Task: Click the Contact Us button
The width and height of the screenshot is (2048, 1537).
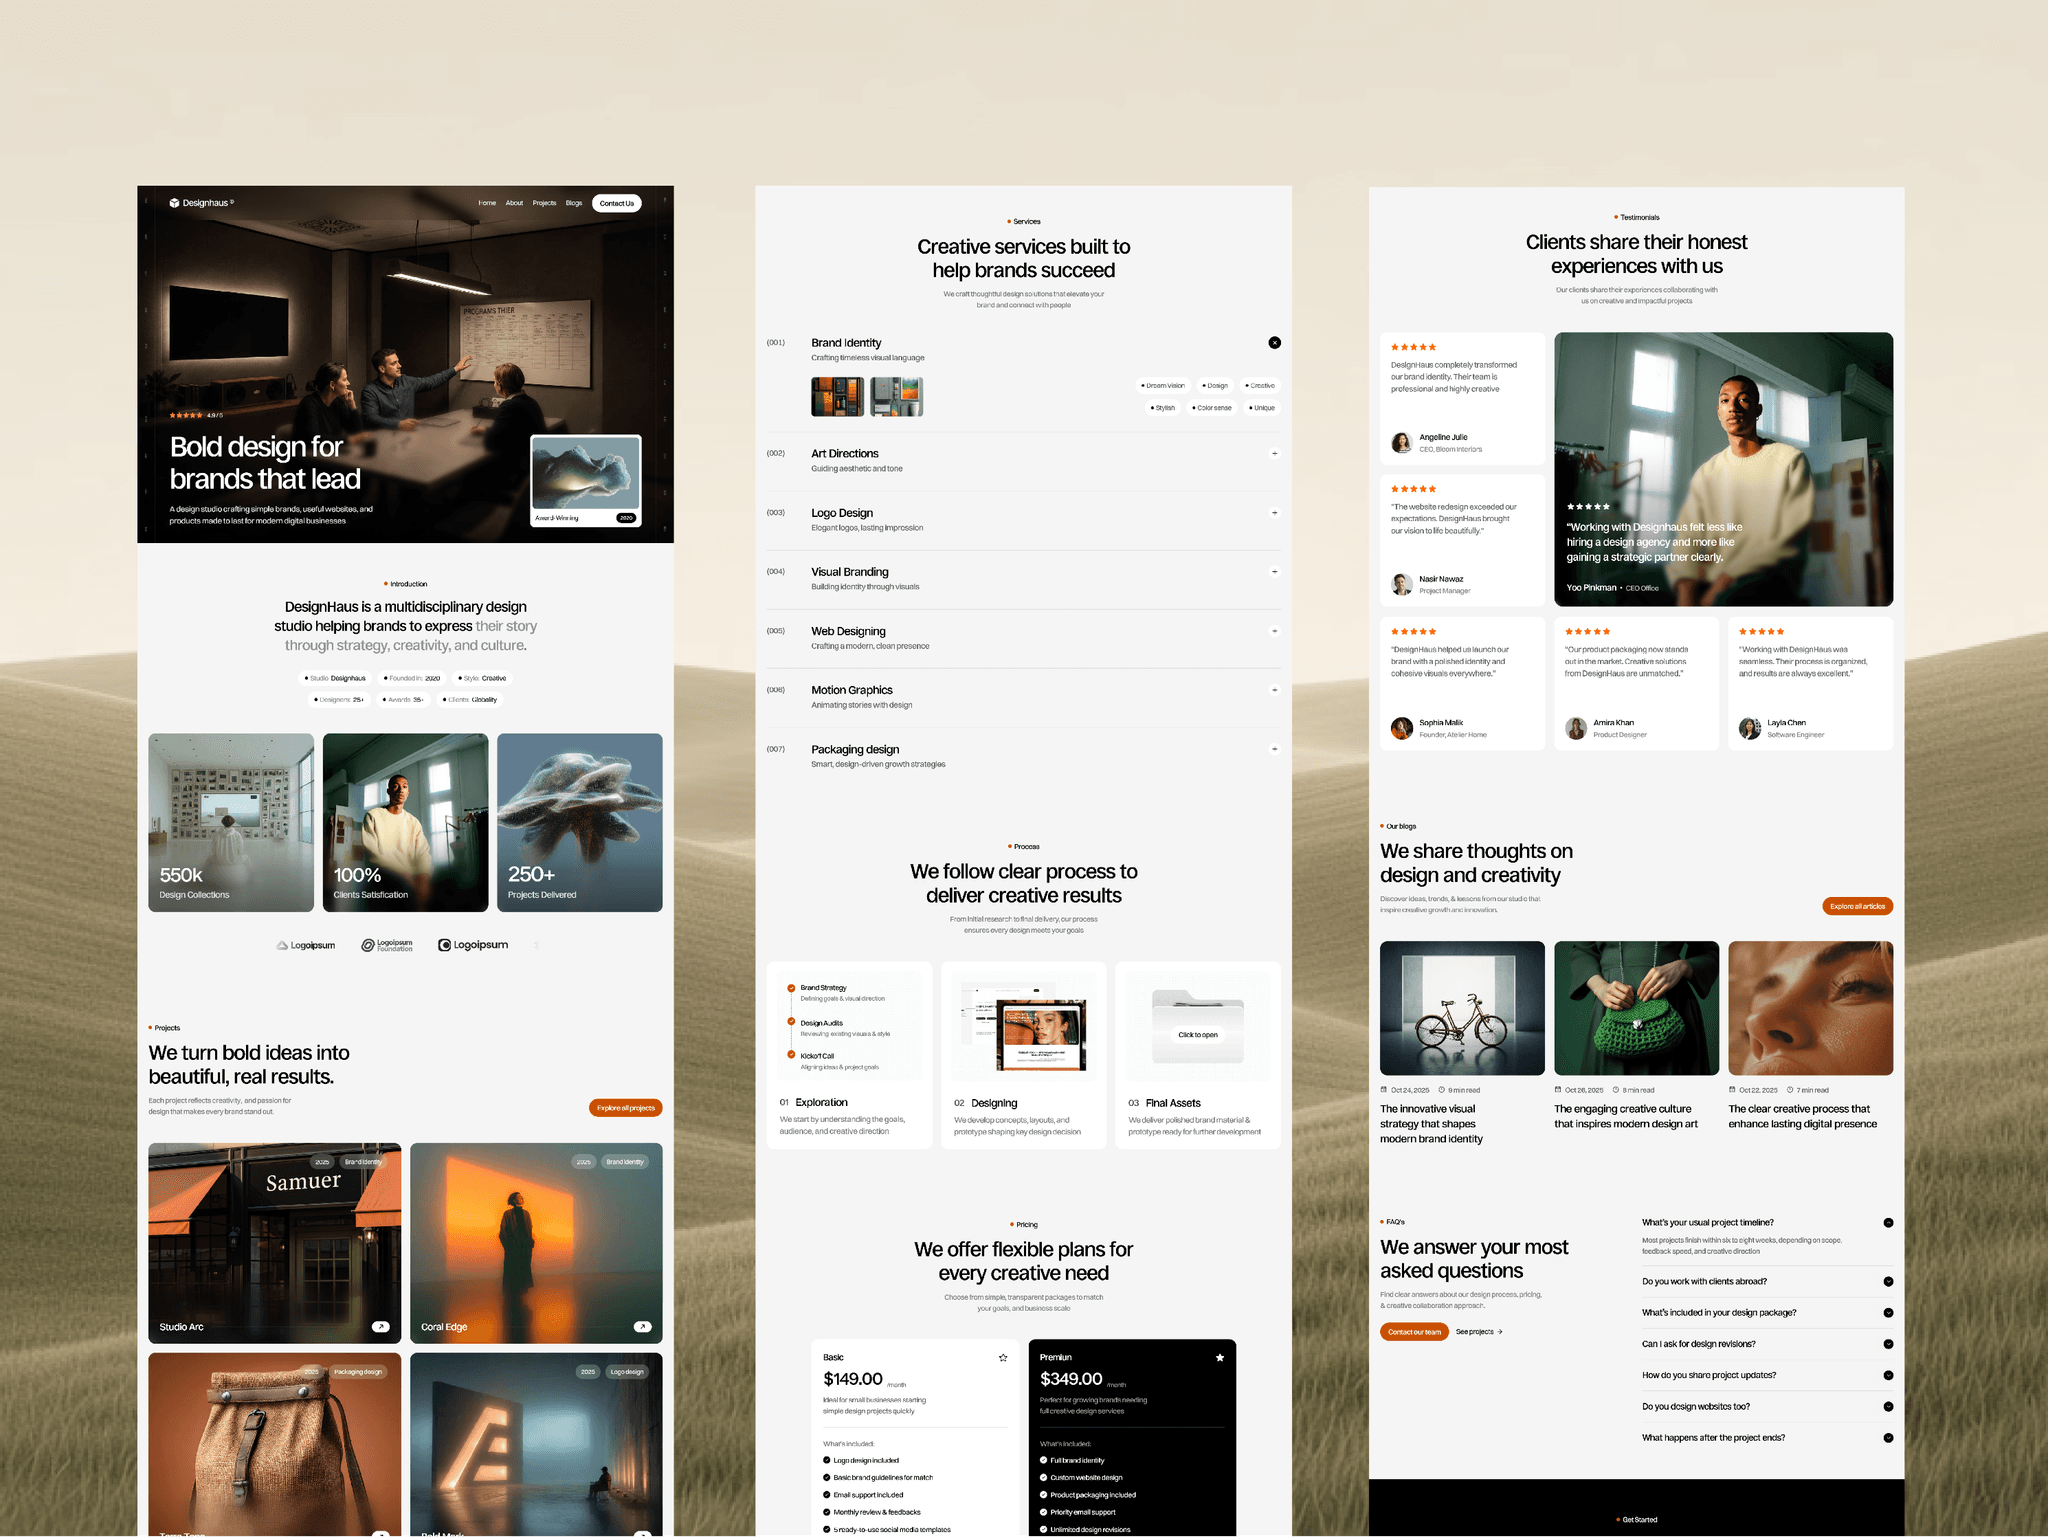Action: (x=617, y=203)
